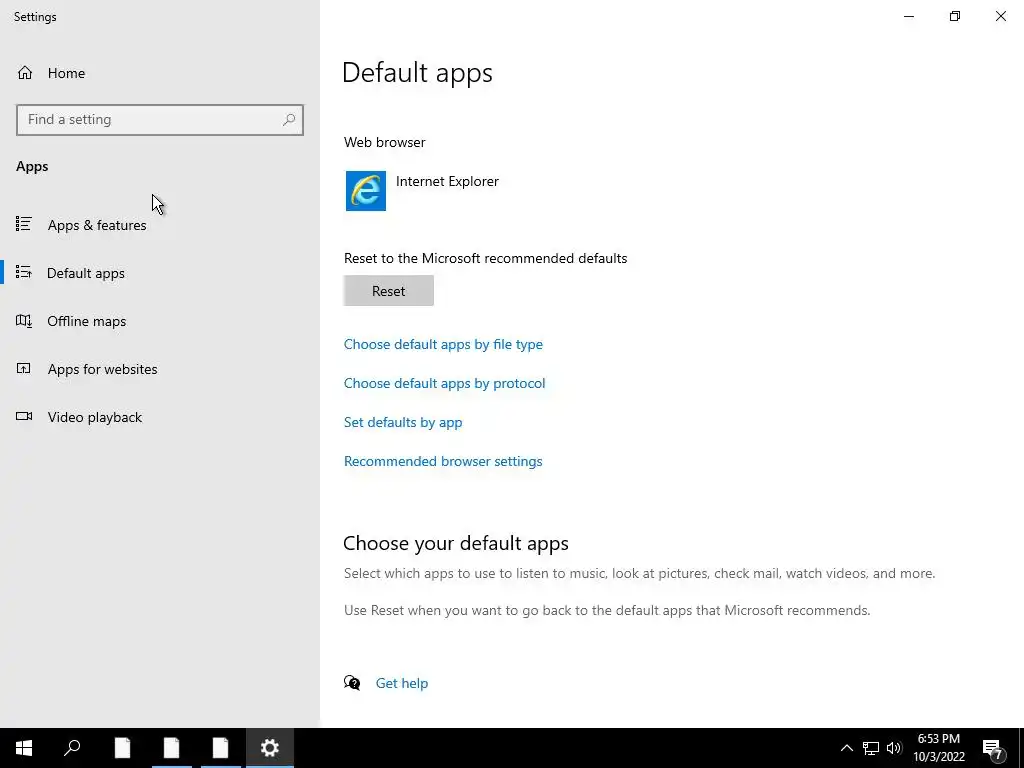Viewport: 1024px width, 768px height.
Task: Click the first document icon on taskbar
Action: pyautogui.click(x=123, y=748)
